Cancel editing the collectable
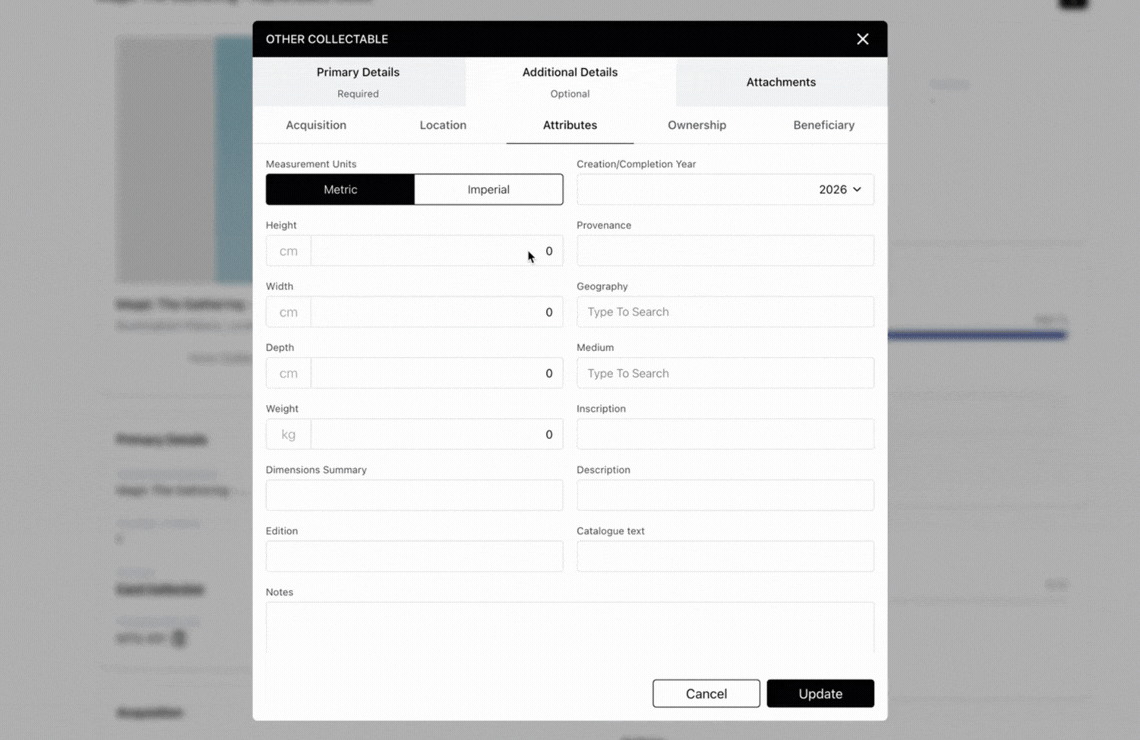 click(x=706, y=694)
